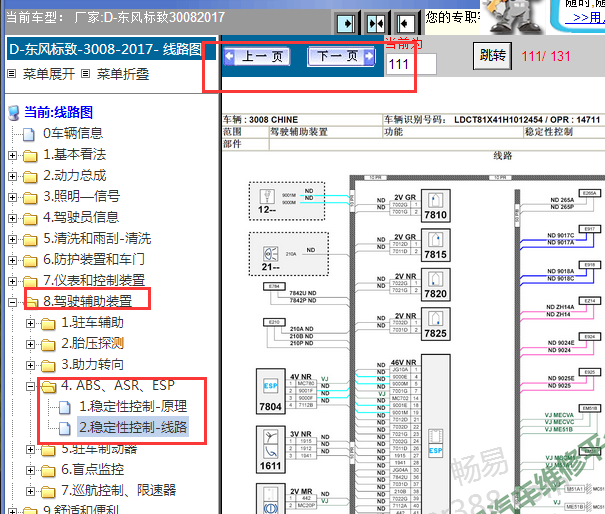605x514 pixels.
Task: Expand the 7.巡航控制、限速器 subfolder
Action: click(x=30, y=491)
